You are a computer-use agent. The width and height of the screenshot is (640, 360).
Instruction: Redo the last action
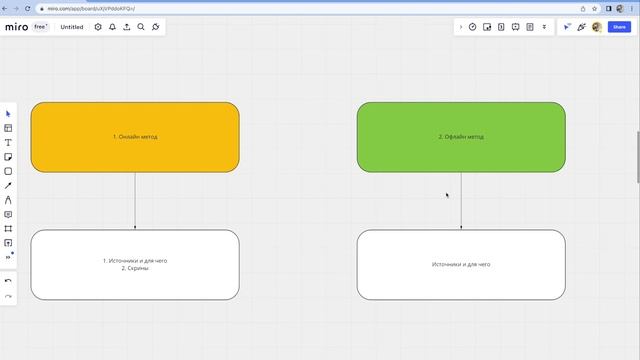click(x=8, y=296)
